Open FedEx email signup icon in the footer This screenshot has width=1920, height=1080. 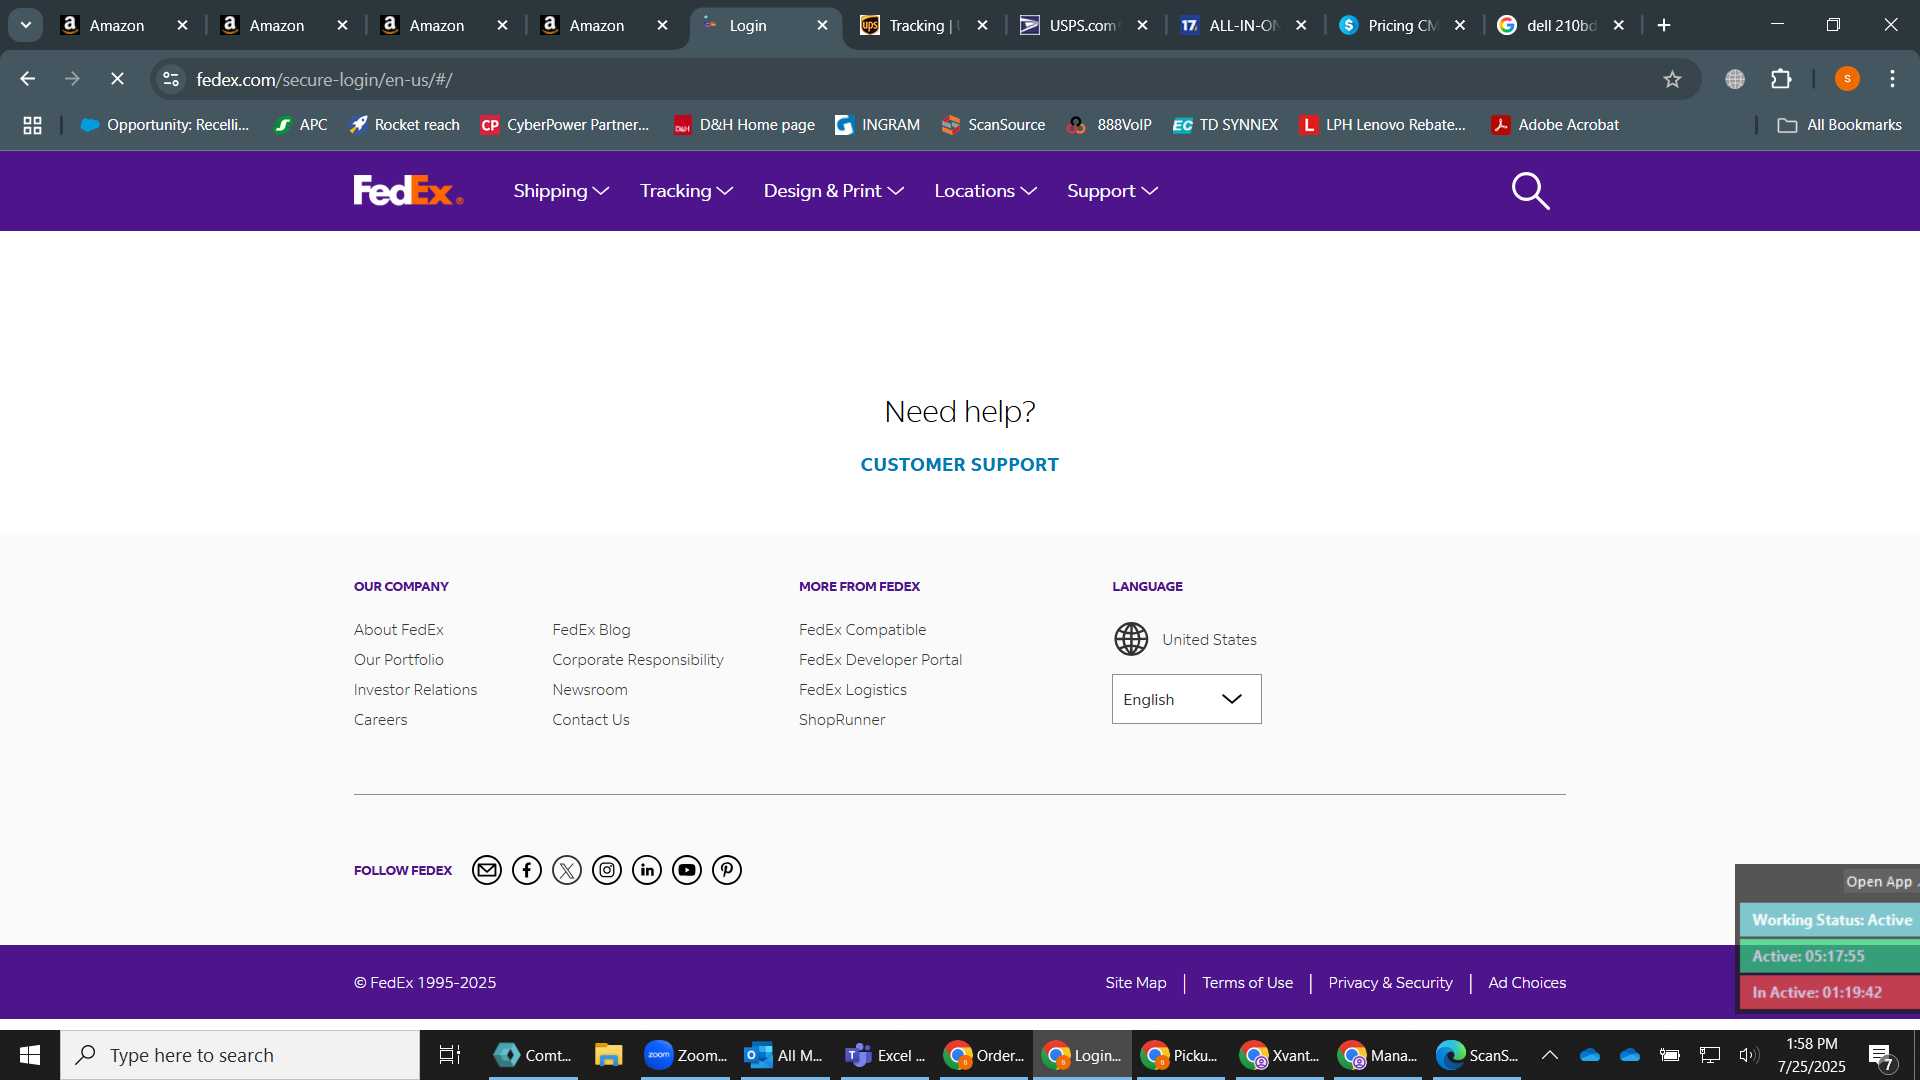(487, 870)
